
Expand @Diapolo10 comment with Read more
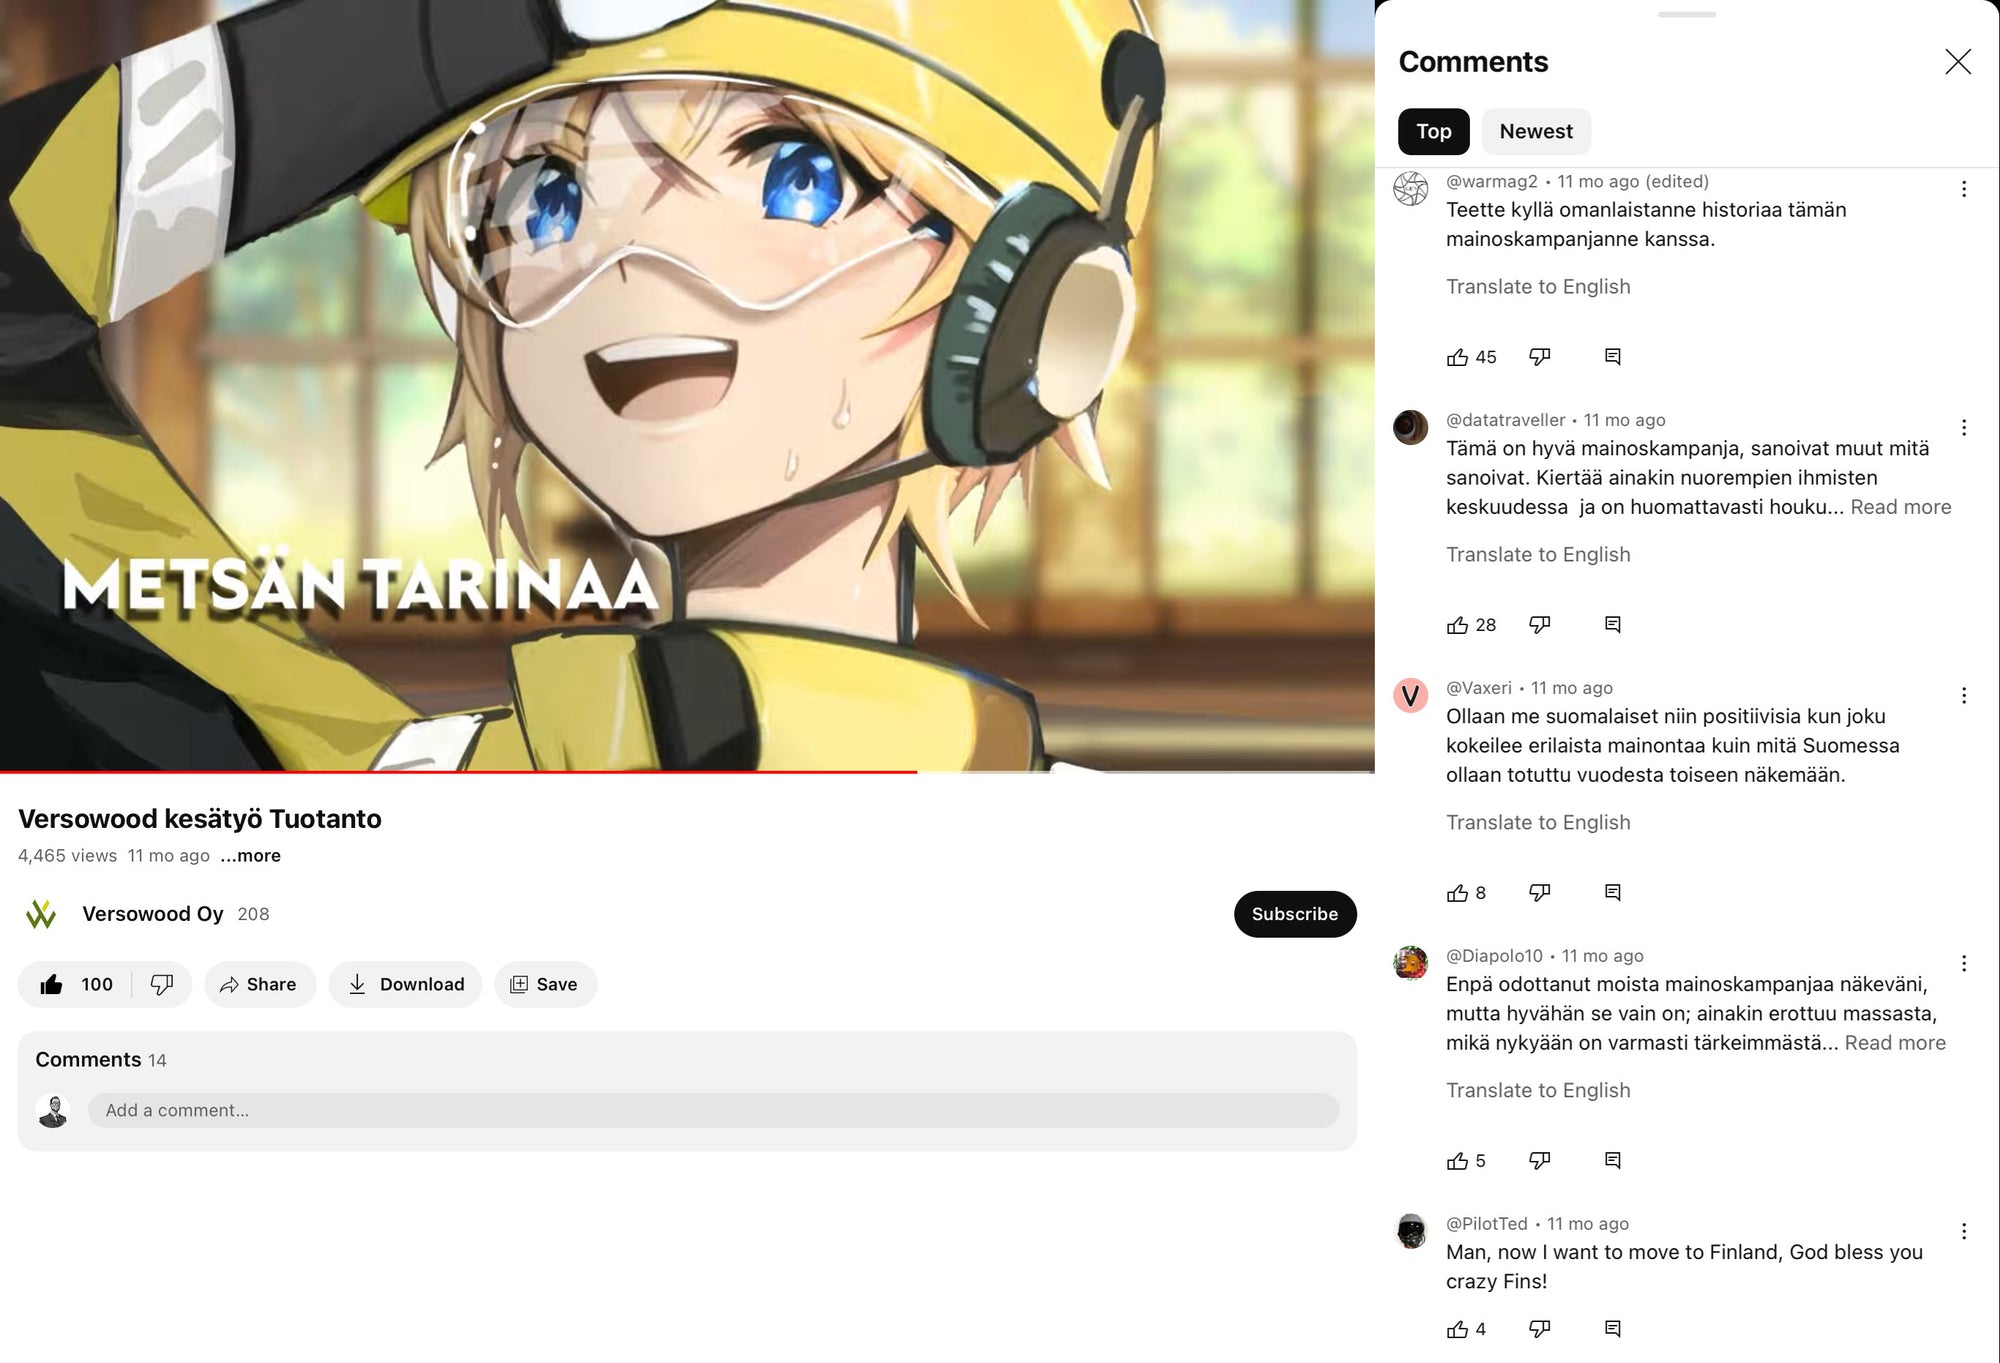[x=1895, y=1043]
